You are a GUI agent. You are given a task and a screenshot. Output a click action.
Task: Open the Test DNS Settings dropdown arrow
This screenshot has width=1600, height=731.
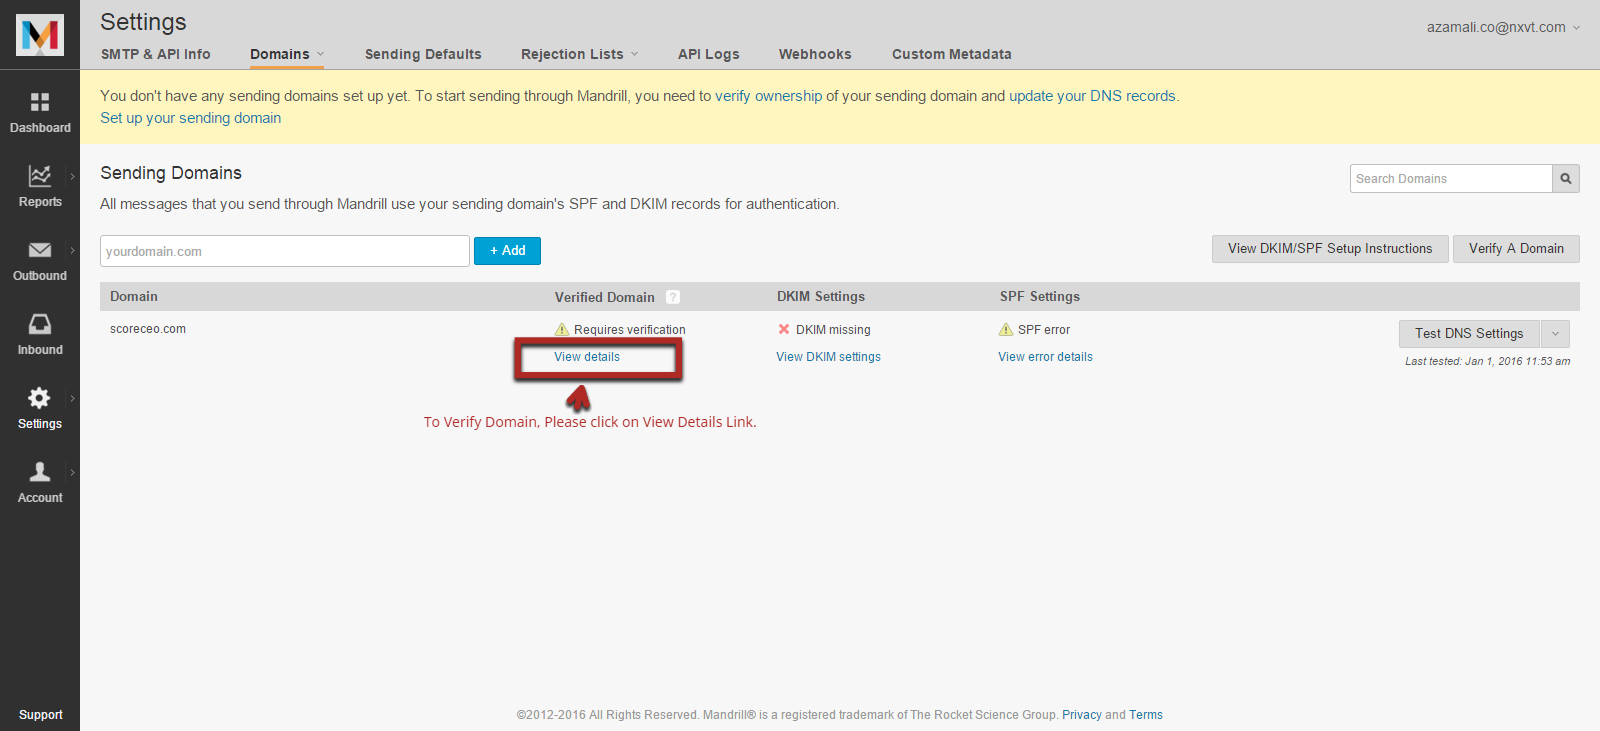(1555, 334)
